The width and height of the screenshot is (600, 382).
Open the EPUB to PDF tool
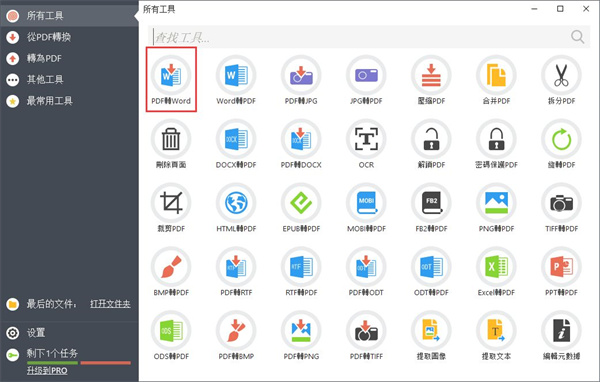tap(301, 207)
